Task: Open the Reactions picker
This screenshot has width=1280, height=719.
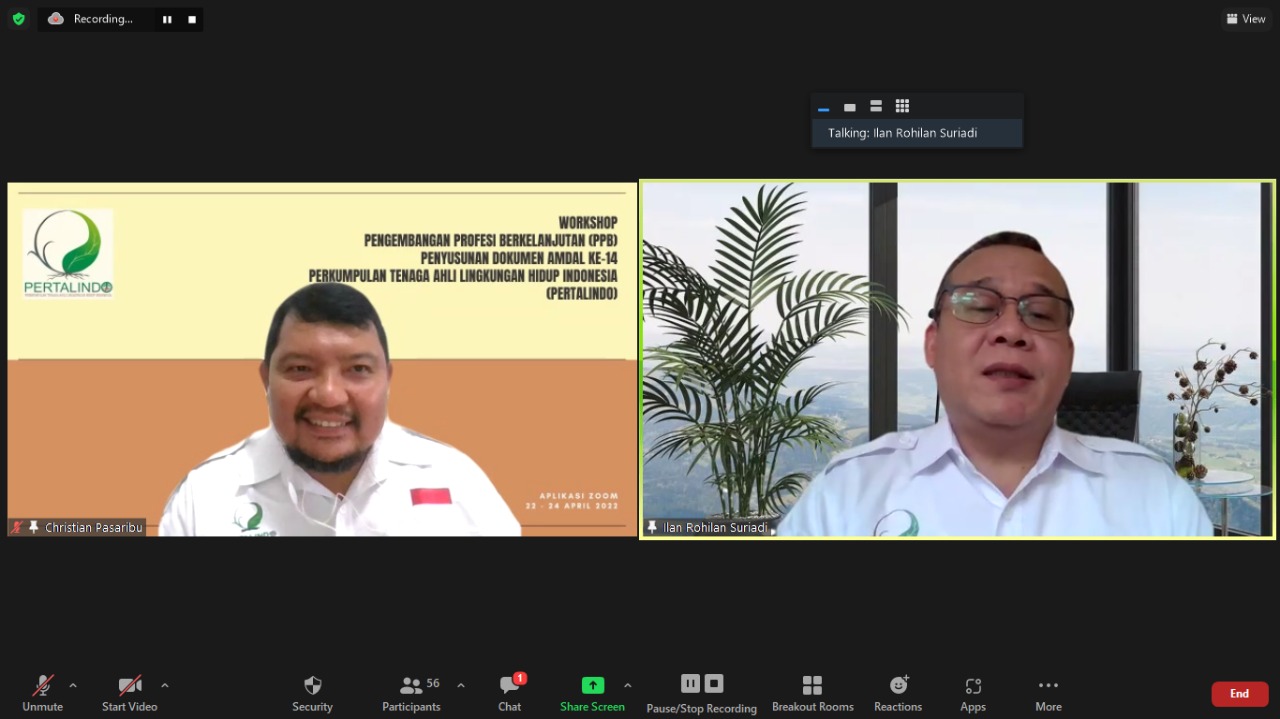Action: click(898, 693)
